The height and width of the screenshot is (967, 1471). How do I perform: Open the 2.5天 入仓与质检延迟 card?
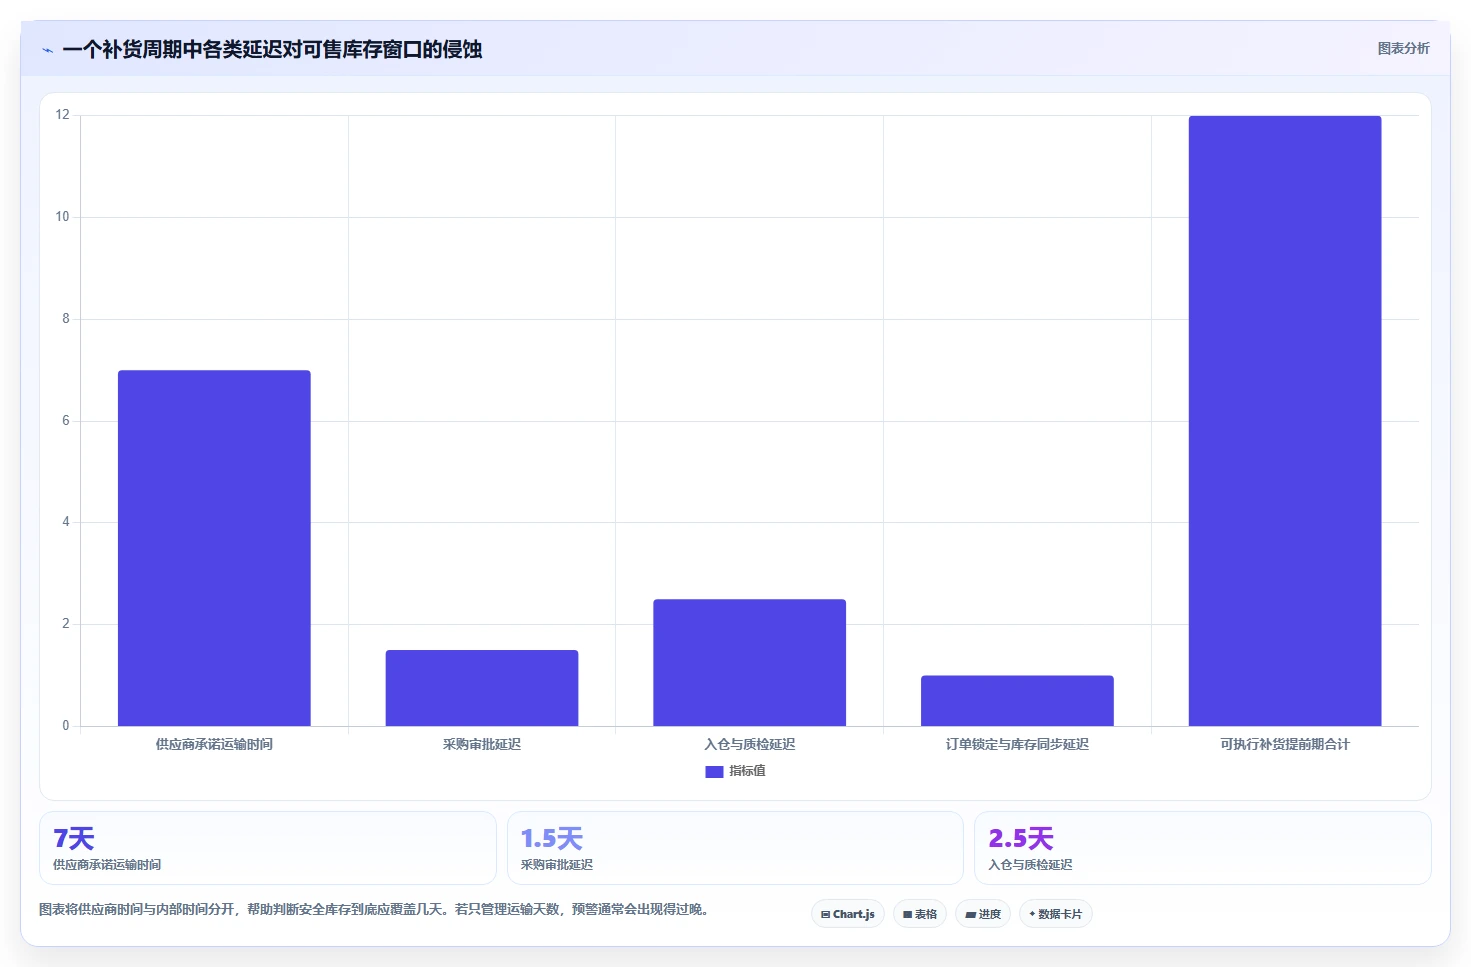click(x=1203, y=848)
